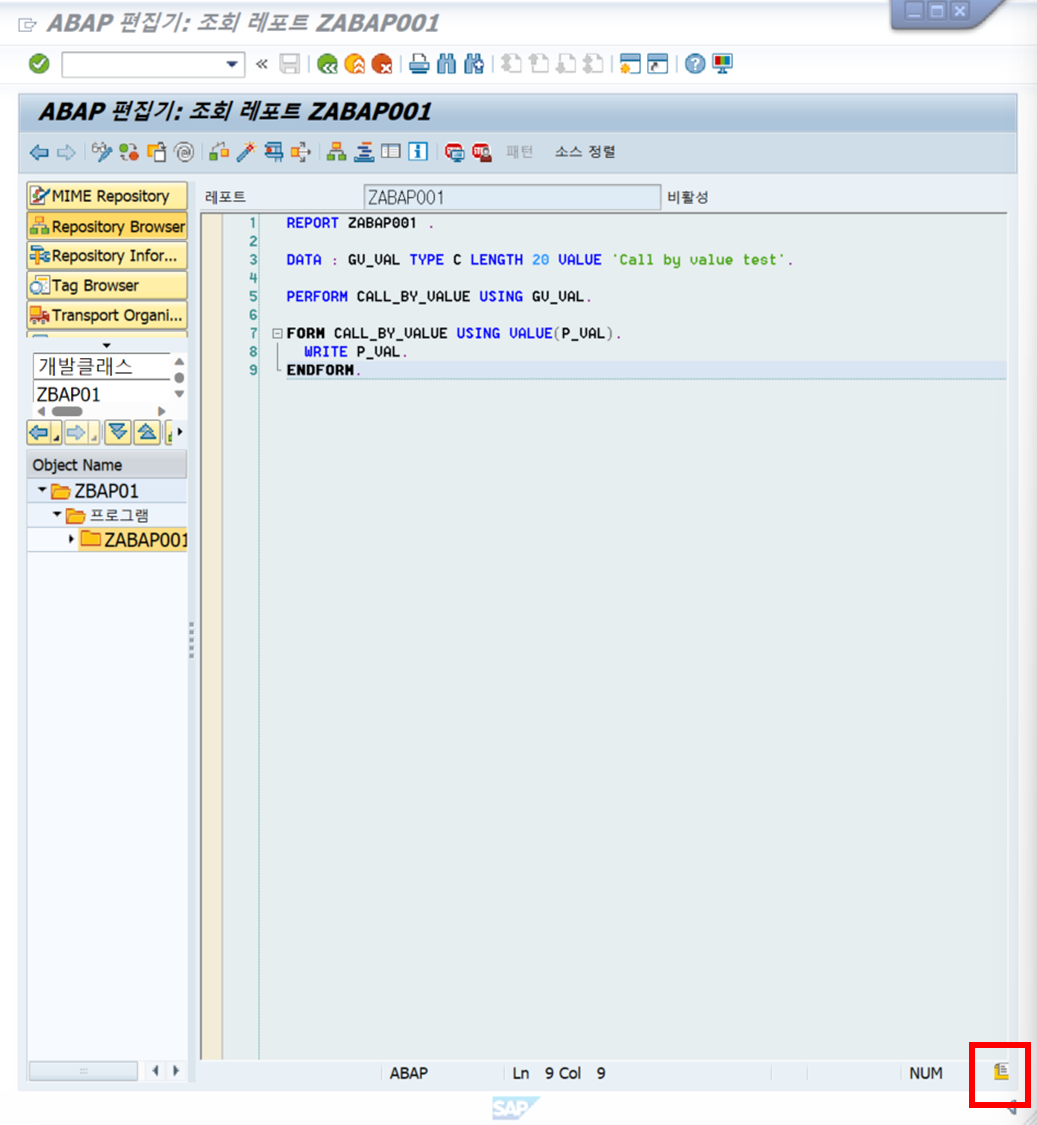The width and height of the screenshot is (1037, 1125).
Task: Click the Enhance spiral icon
Action: click(x=184, y=151)
